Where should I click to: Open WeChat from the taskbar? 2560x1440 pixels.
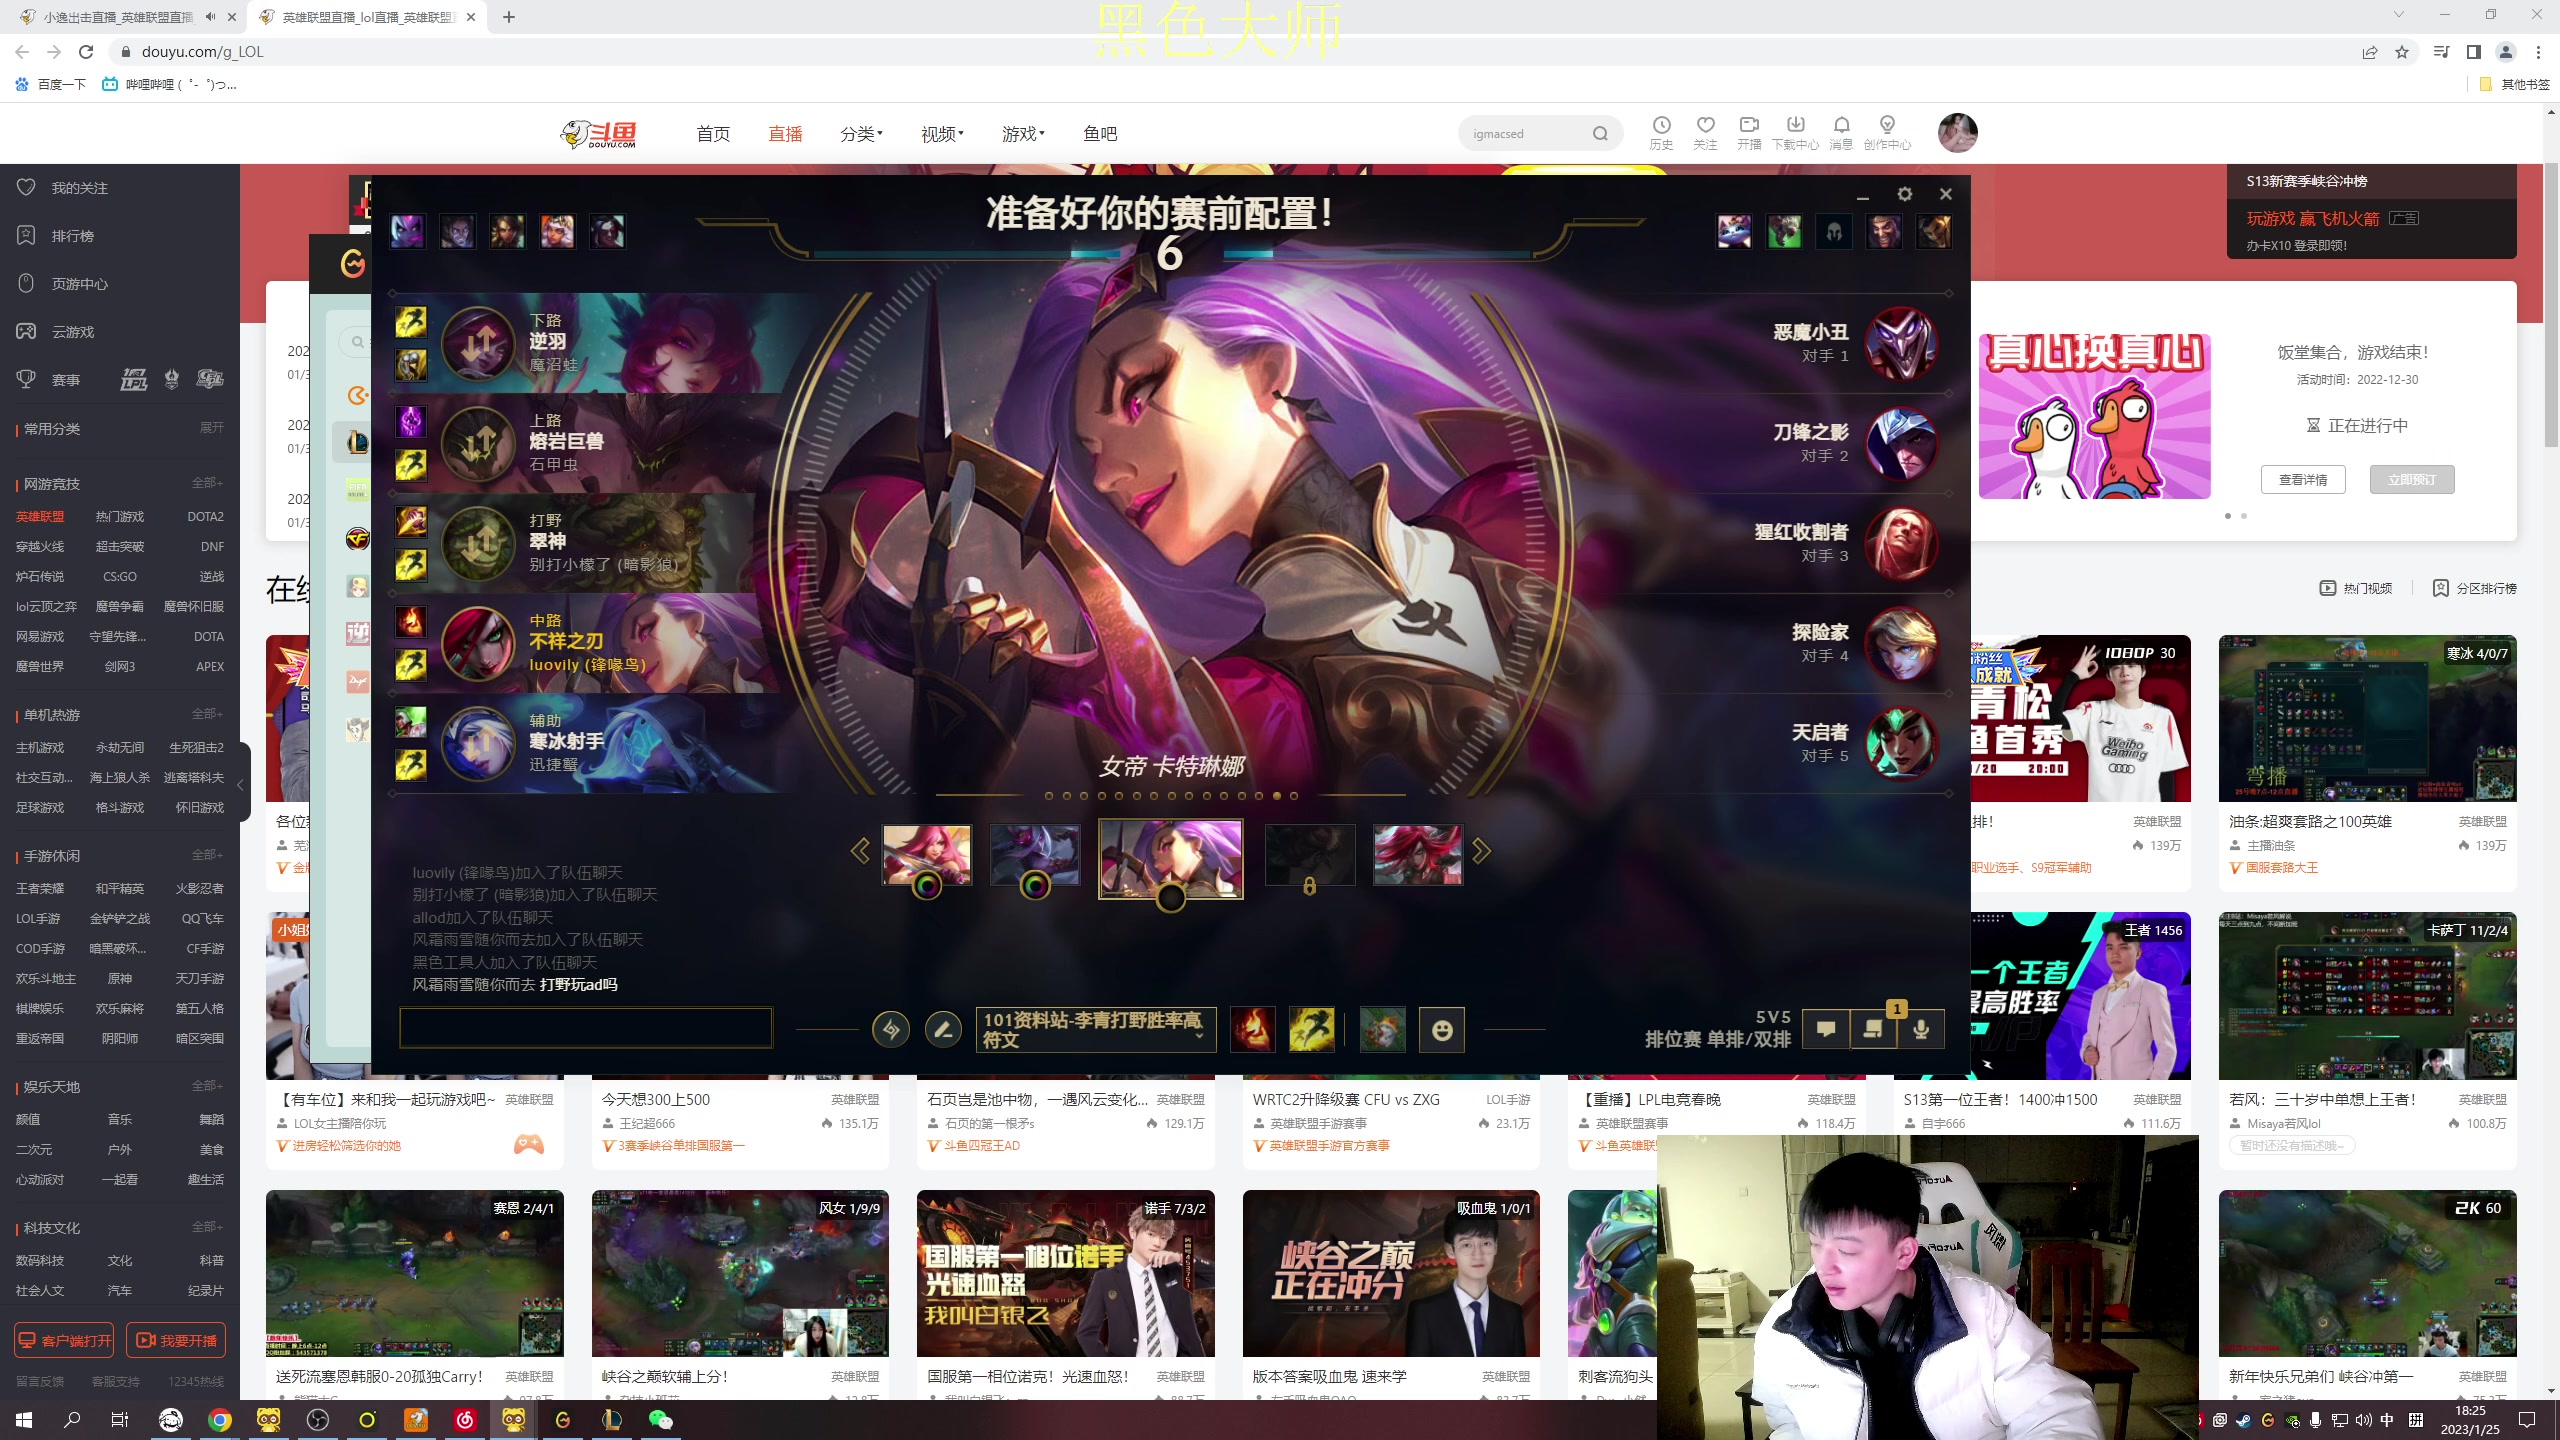coord(660,1420)
